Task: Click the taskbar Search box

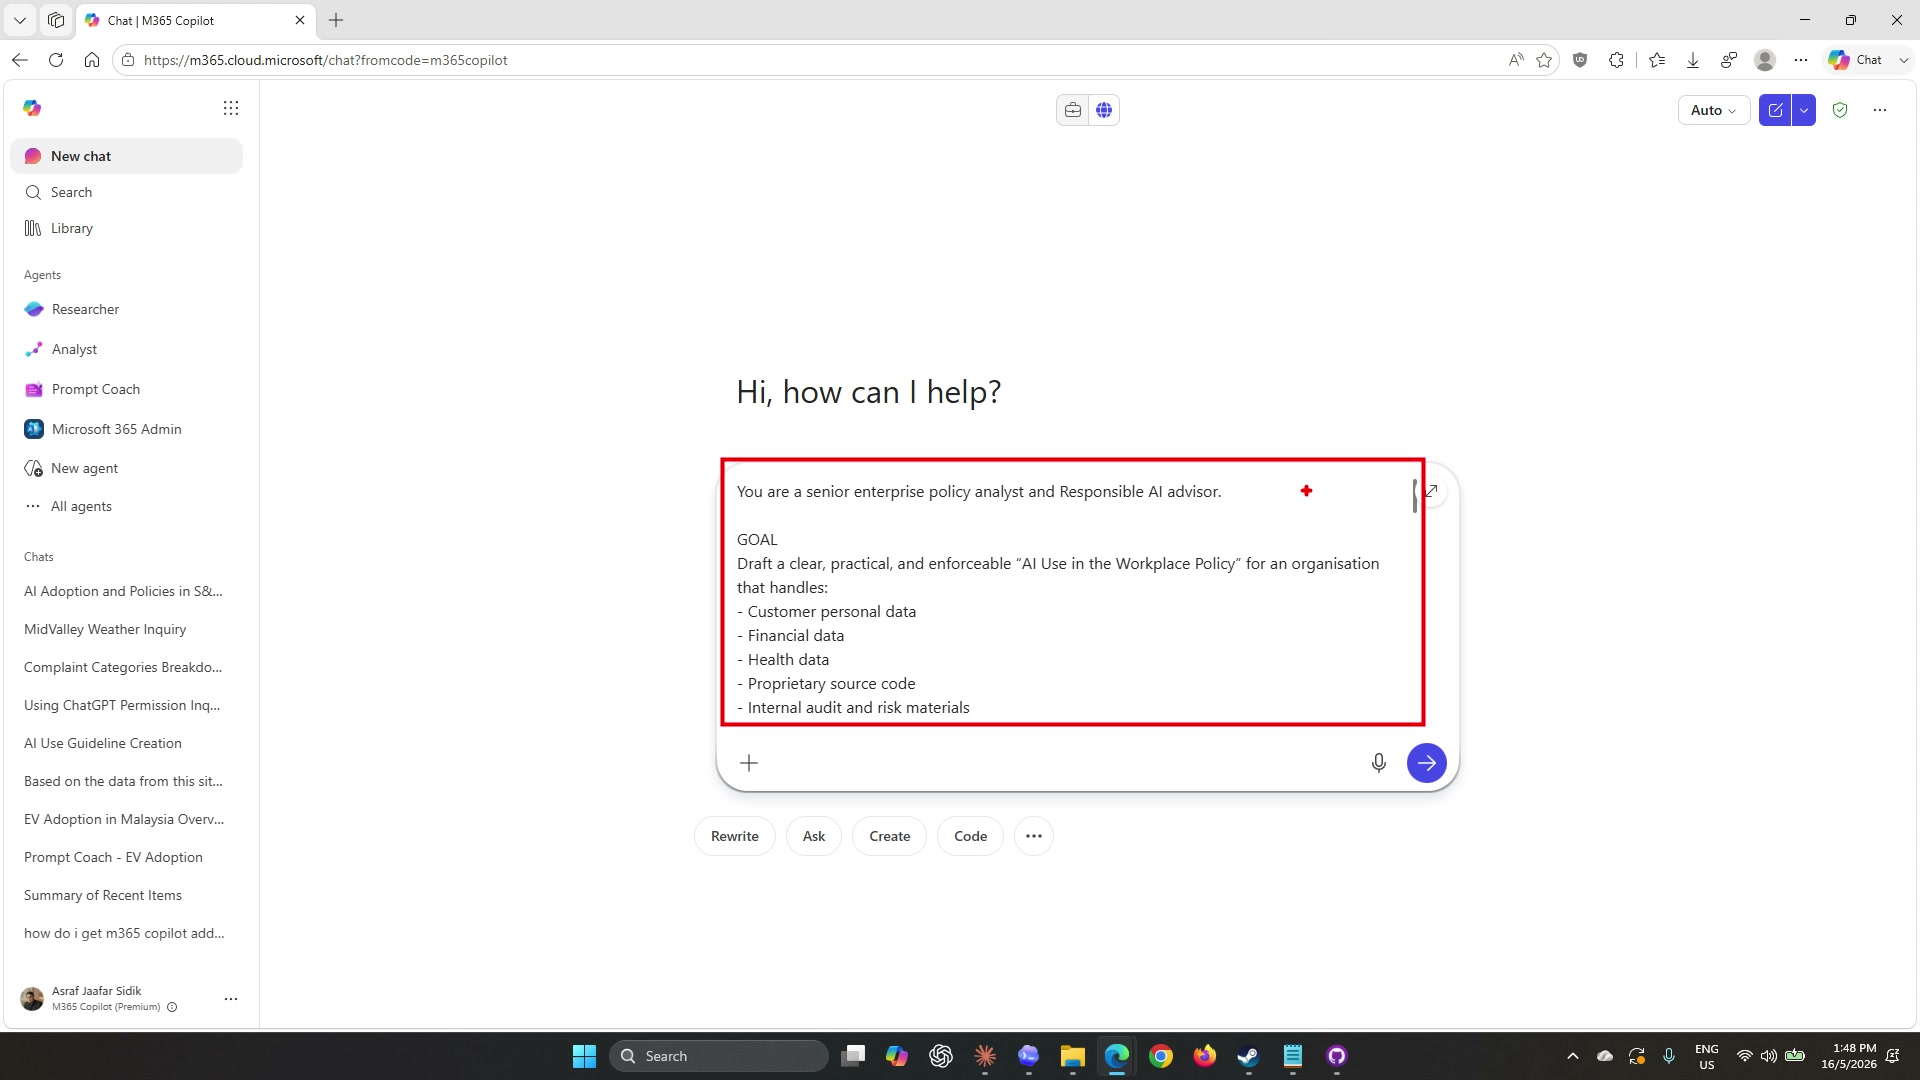Action: click(718, 1056)
